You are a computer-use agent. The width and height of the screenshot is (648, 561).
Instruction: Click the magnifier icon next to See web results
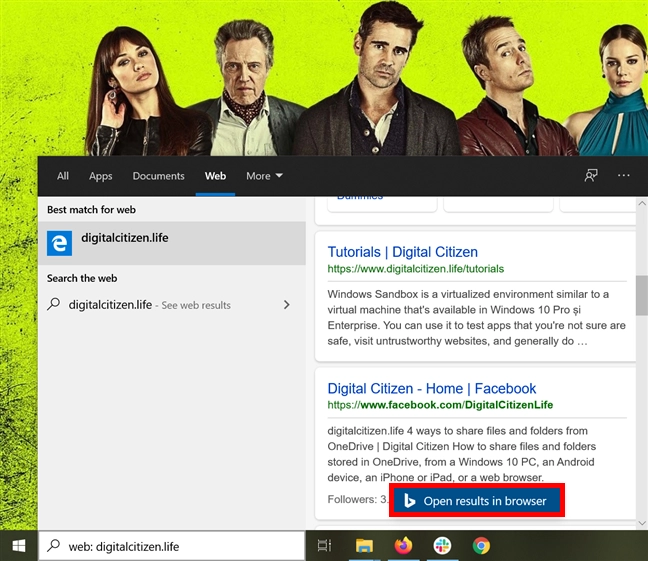[54, 304]
